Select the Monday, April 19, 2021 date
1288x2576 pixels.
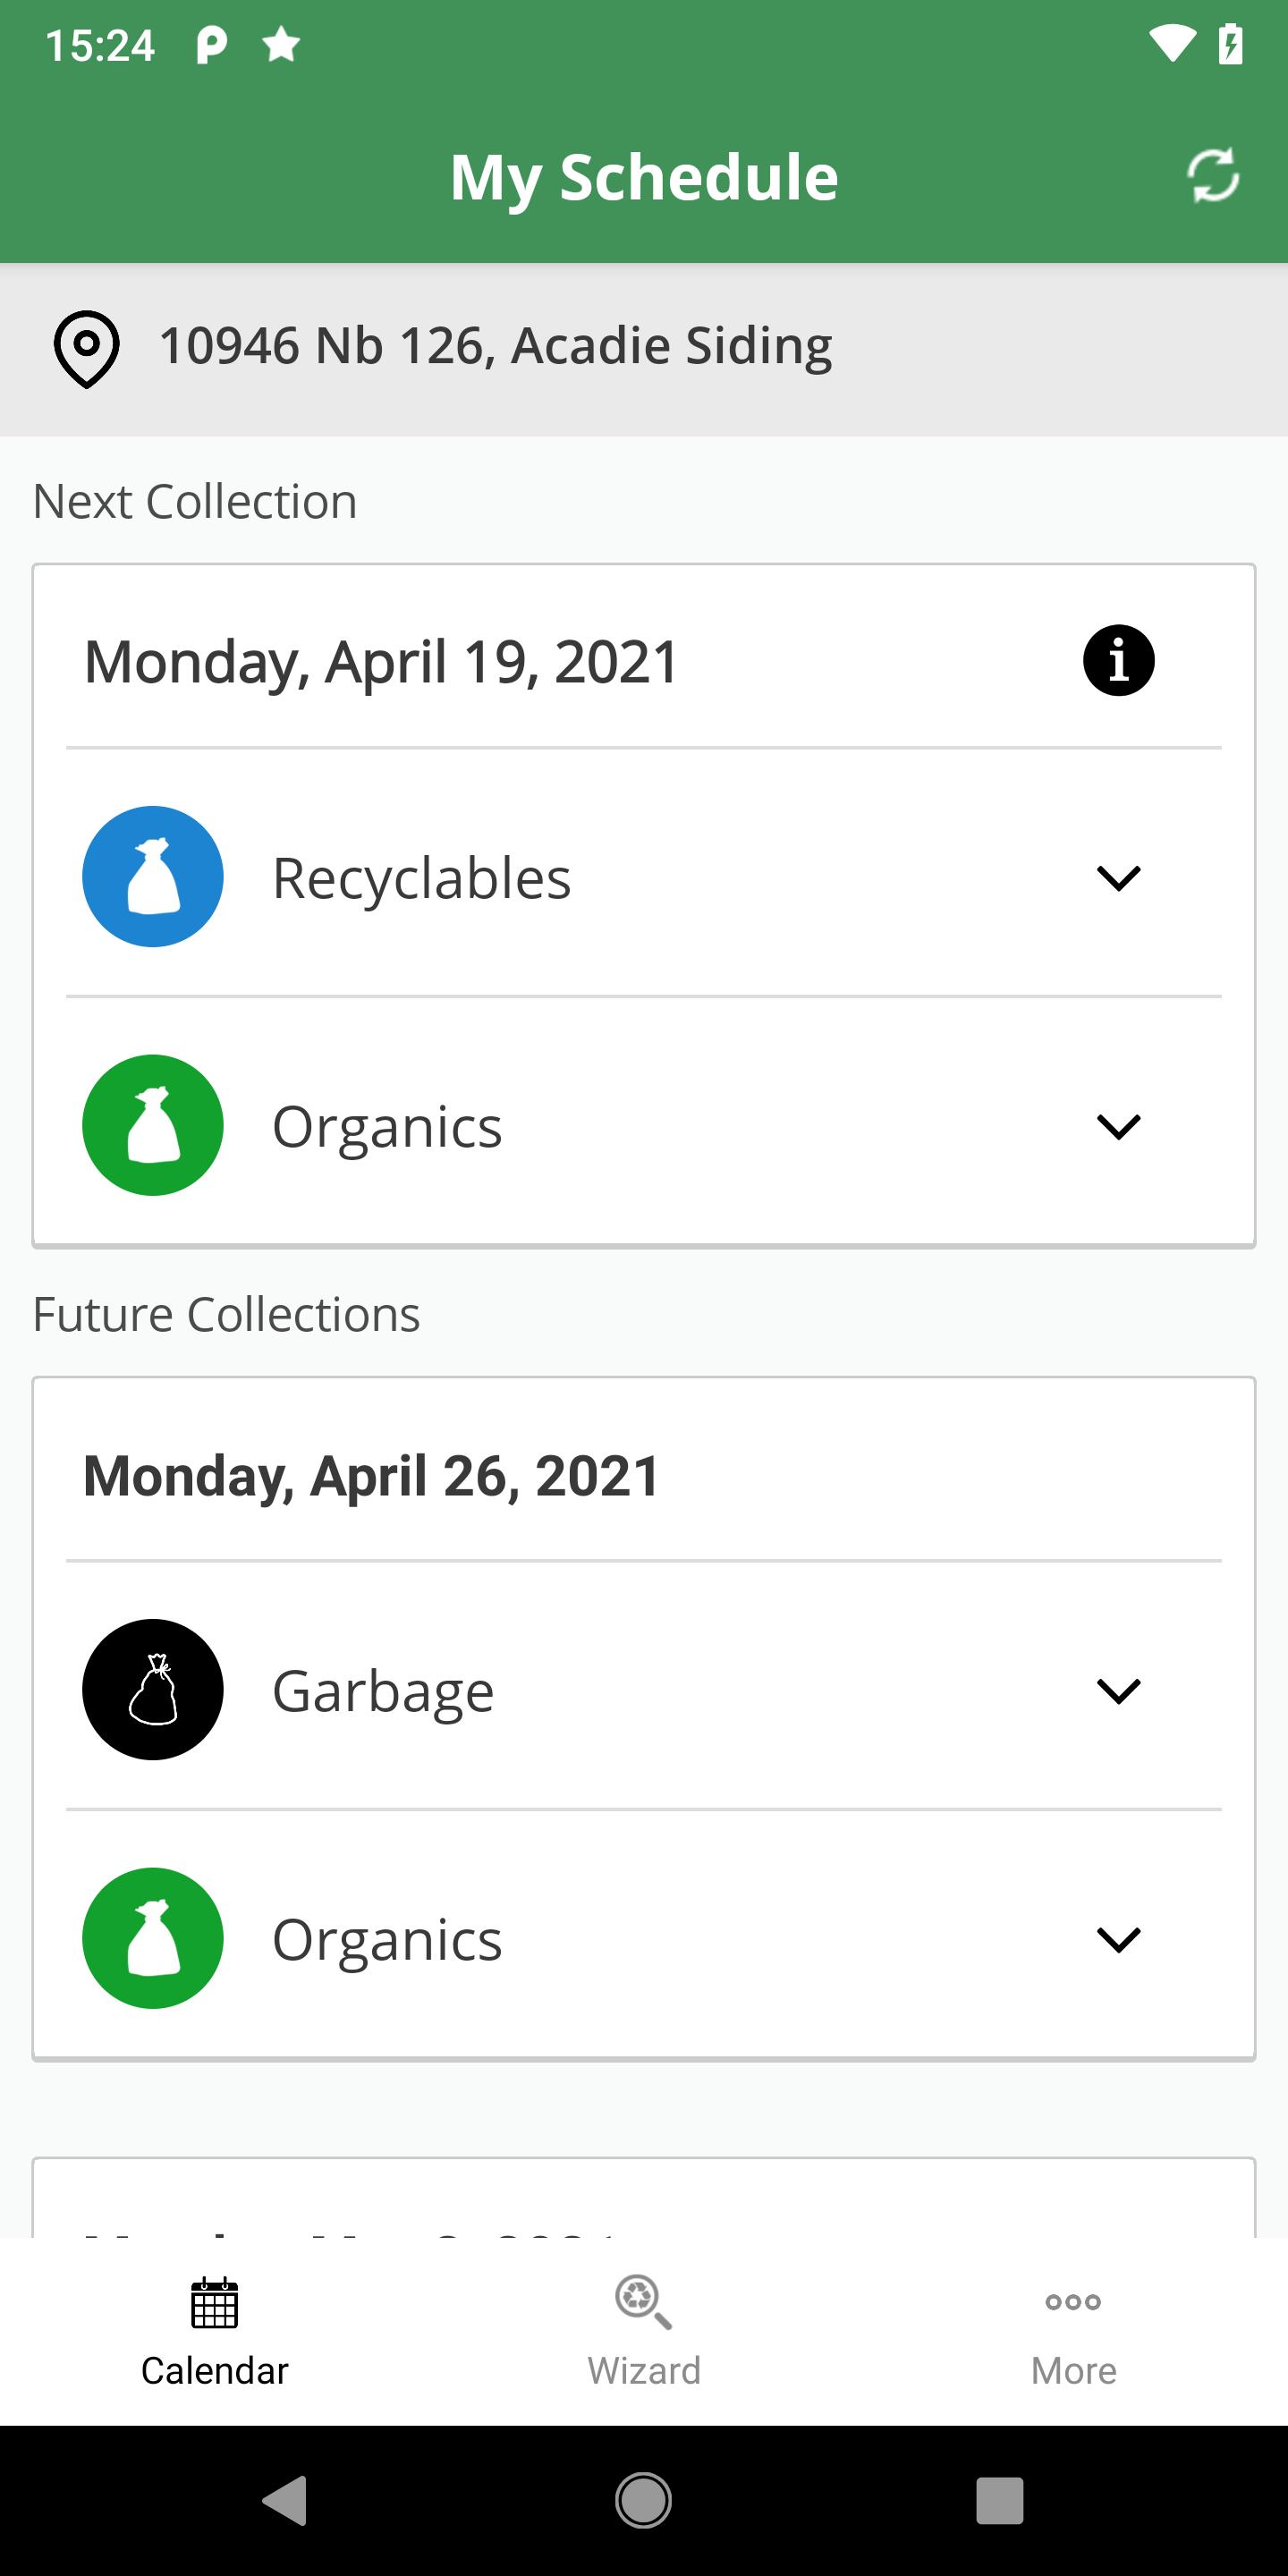pos(382,662)
